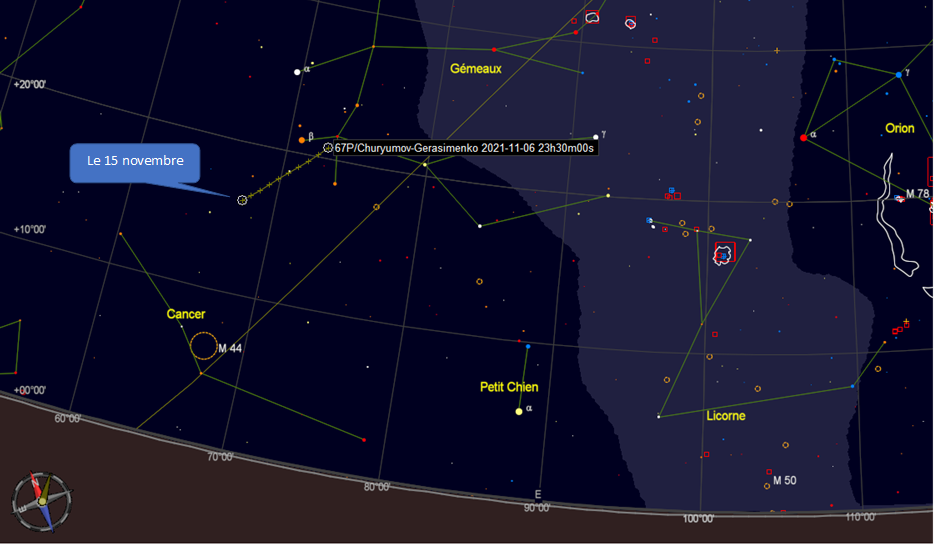934x546 pixels.
Task: Click the 80°00' azimuth label on horizon
Action: (377, 488)
